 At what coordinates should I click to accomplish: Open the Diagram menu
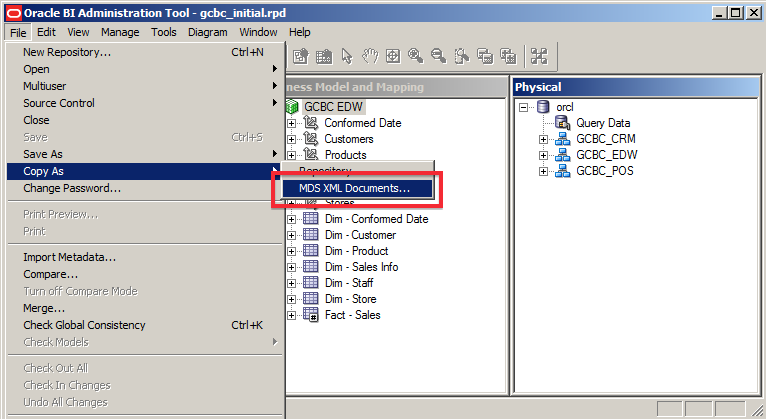(x=208, y=32)
